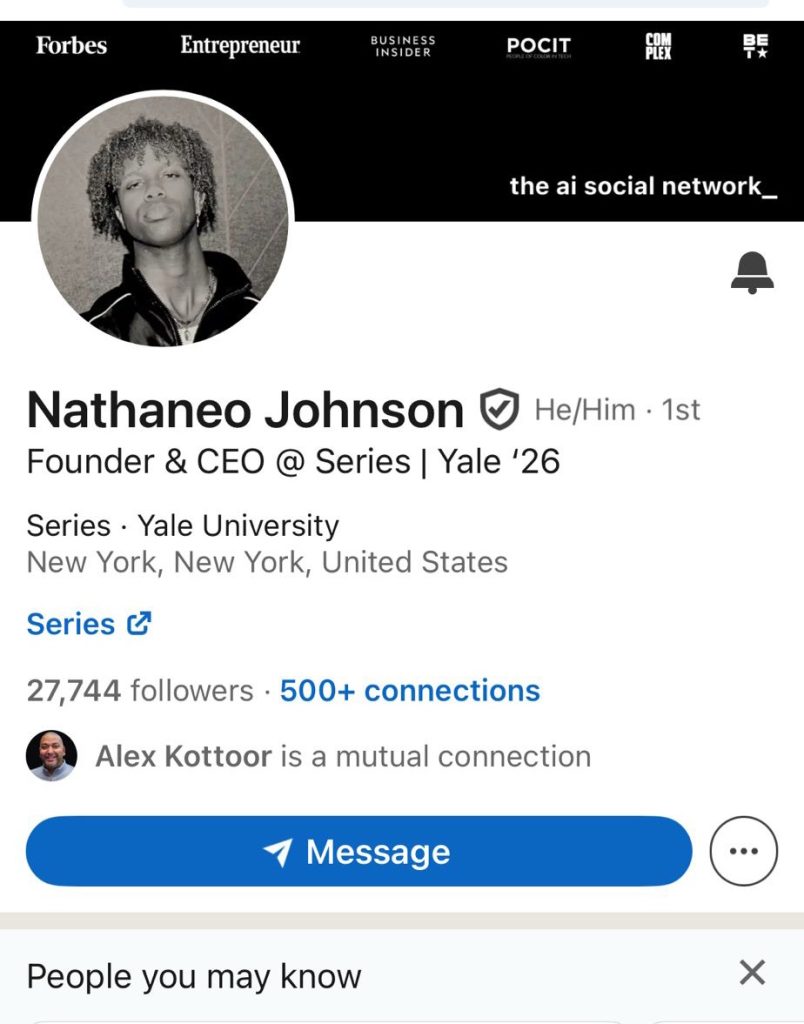The width and height of the screenshot is (804, 1024).
Task: Open Nathaneo Johnson's profile photo
Action: 163,220
